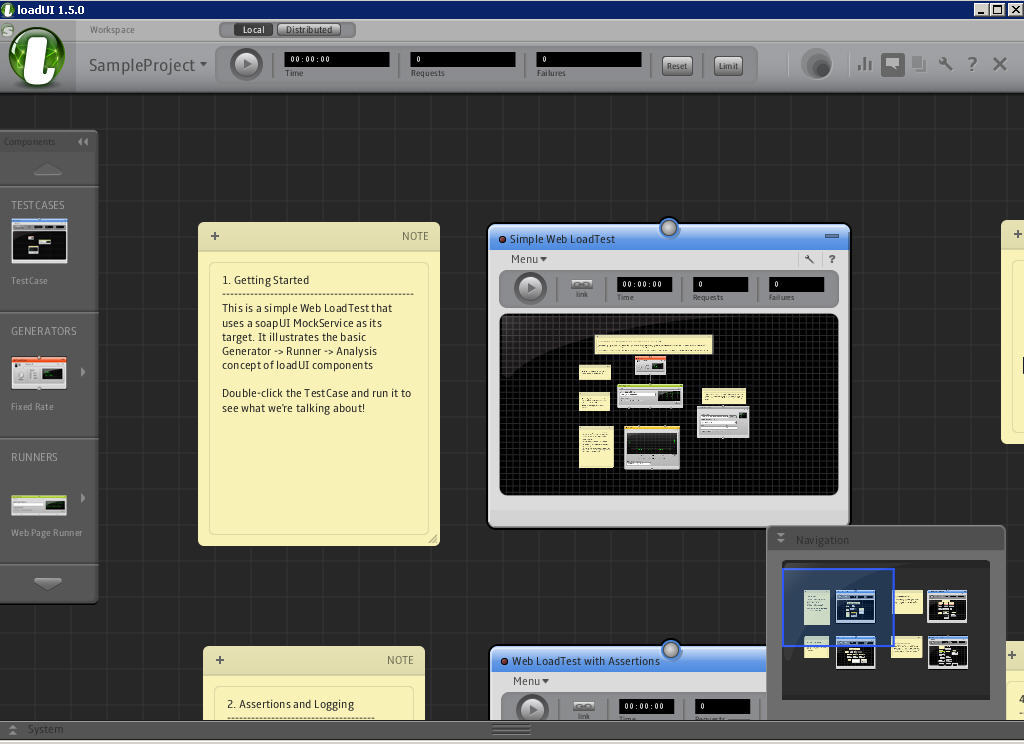The image size is (1024, 744).
Task: Click Web LoadTest with Assertions top connector
Action: pos(671,650)
